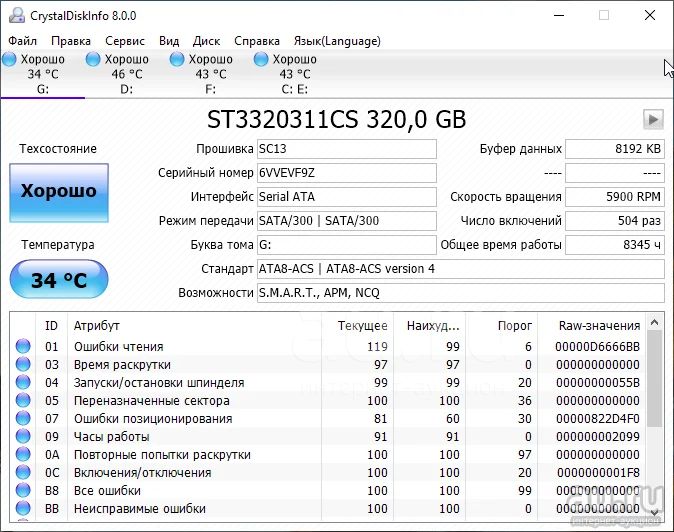Click attribute name Переназначенные сектора
The width and height of the screenshot is (674, 532).
pos(152,401)
